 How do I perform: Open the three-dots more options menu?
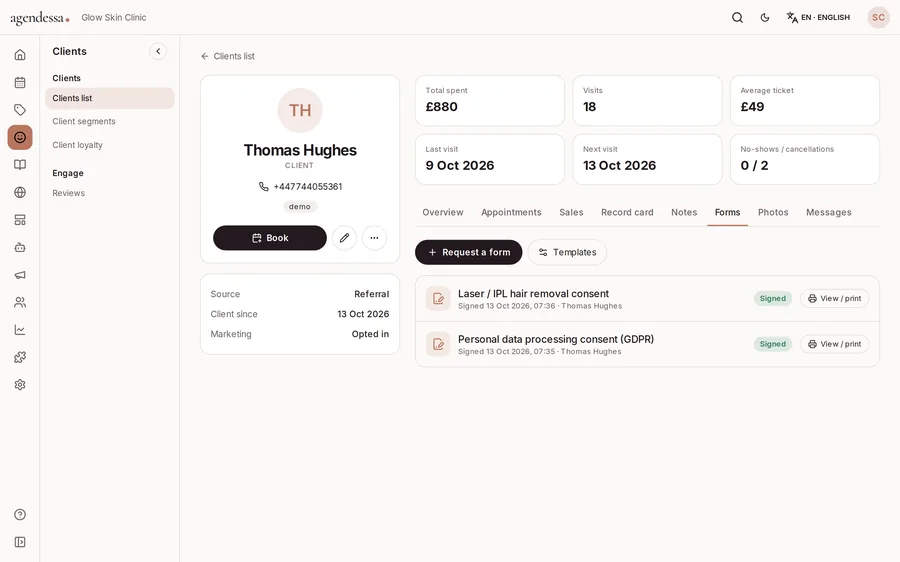tap(374, 238)
